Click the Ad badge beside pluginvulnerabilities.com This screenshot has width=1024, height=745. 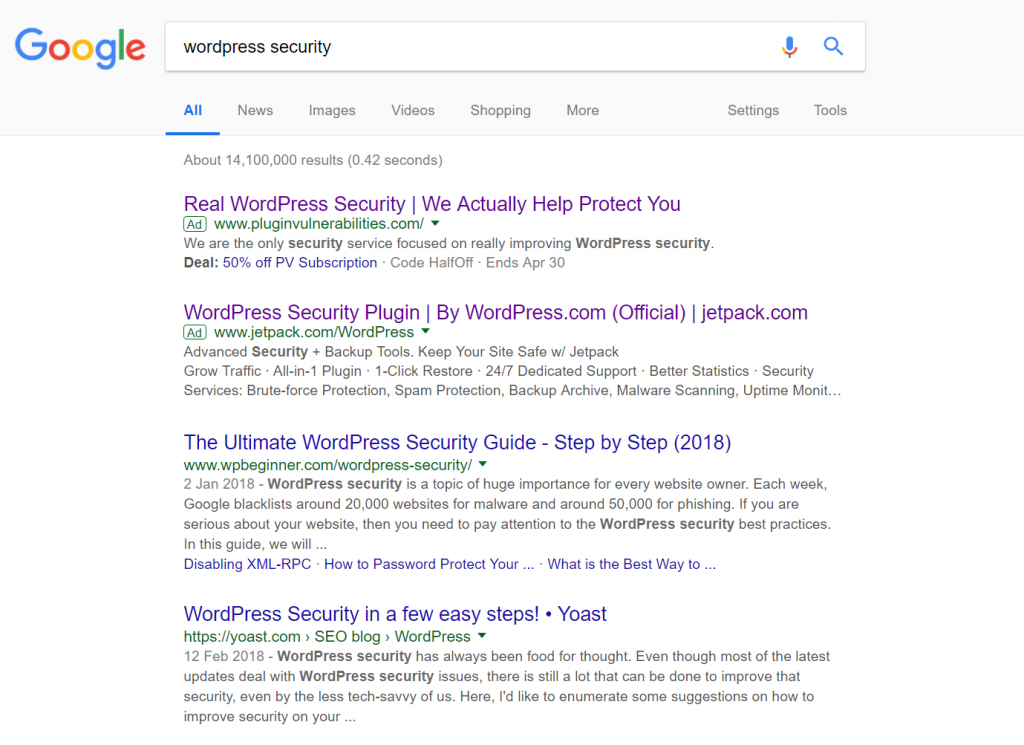pyautogui.click(x=195, y=224)
